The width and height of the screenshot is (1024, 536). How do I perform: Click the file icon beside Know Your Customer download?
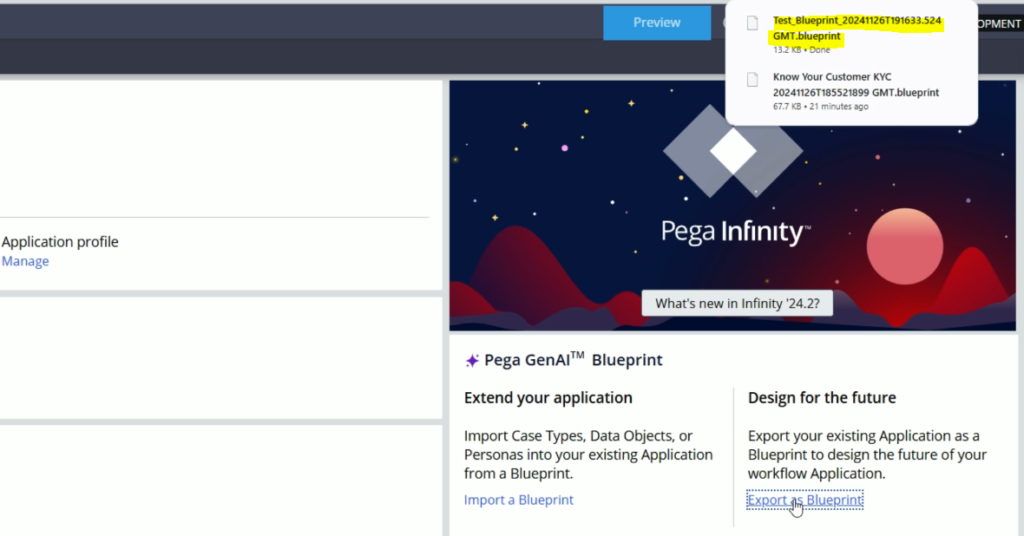(752, 80)
